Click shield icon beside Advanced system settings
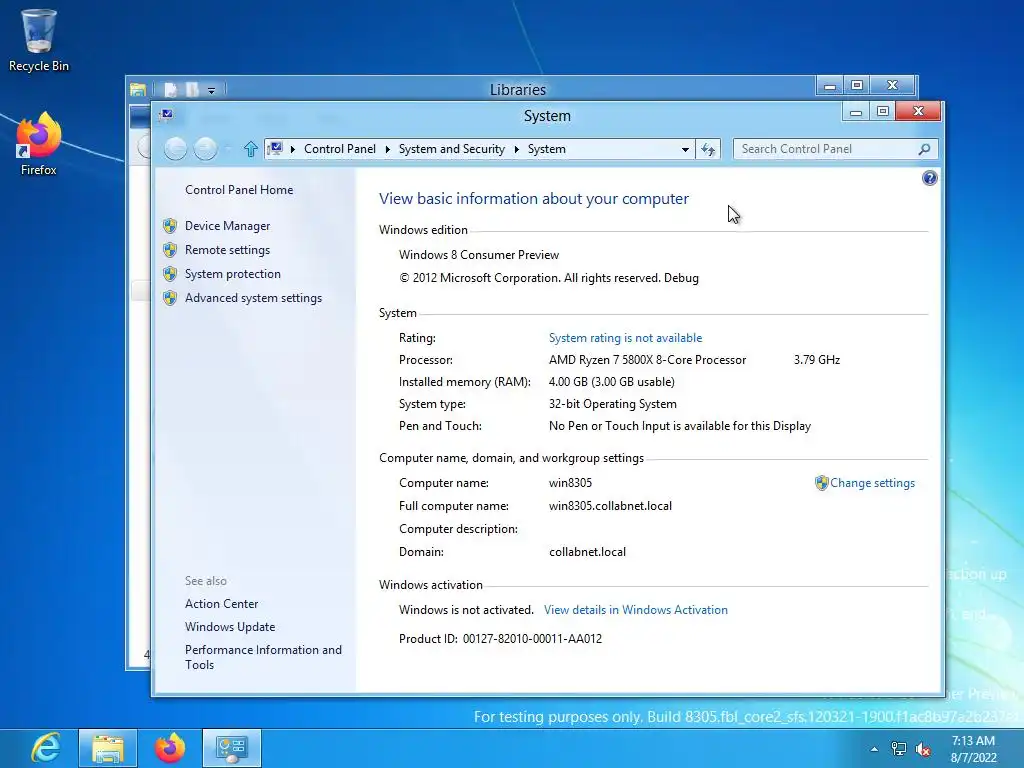This screenshot has height=768, width=1024. click(170, 298)
